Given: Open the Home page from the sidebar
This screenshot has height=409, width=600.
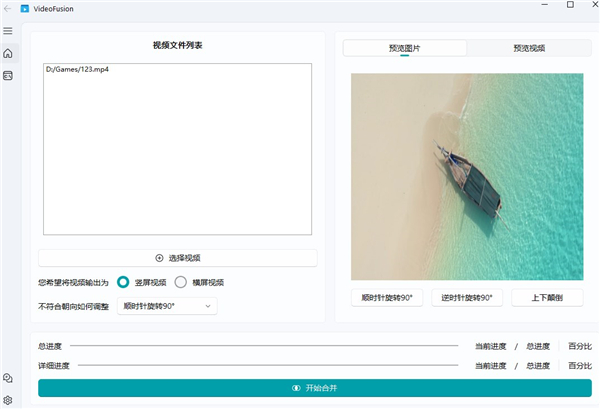Looking at the screenshot, I should (x=8, y=54).
